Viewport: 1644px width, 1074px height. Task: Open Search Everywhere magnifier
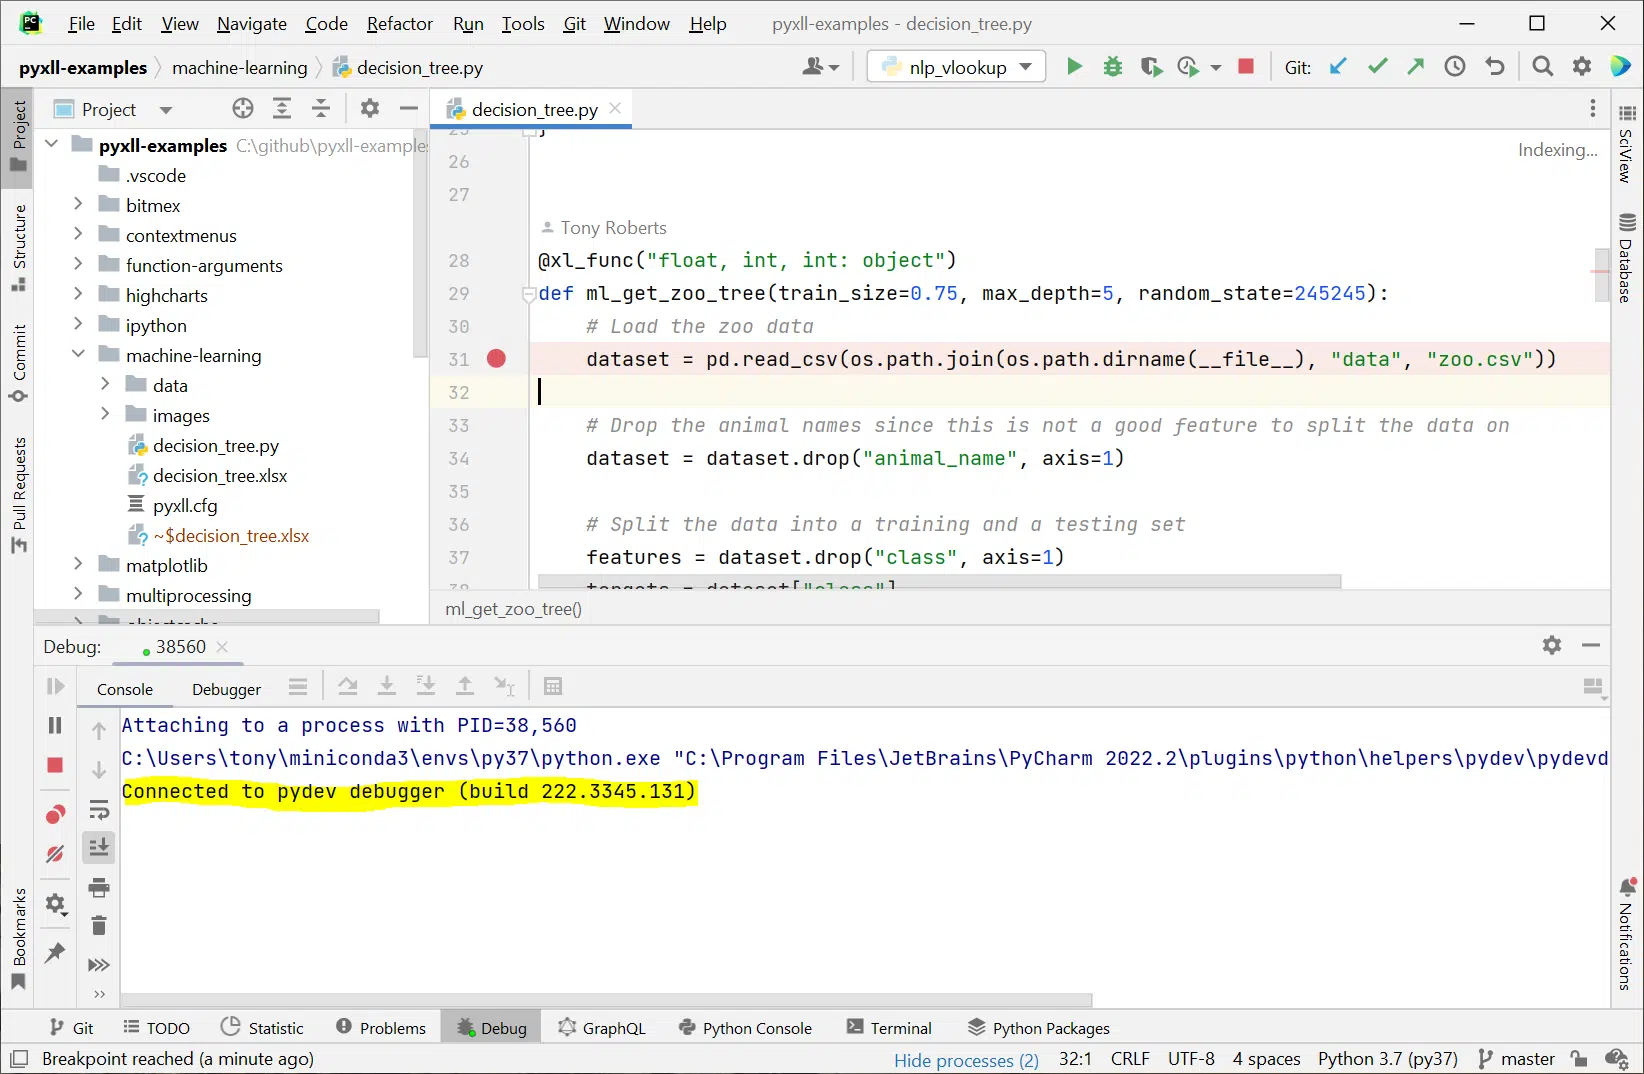point(1543,67)
